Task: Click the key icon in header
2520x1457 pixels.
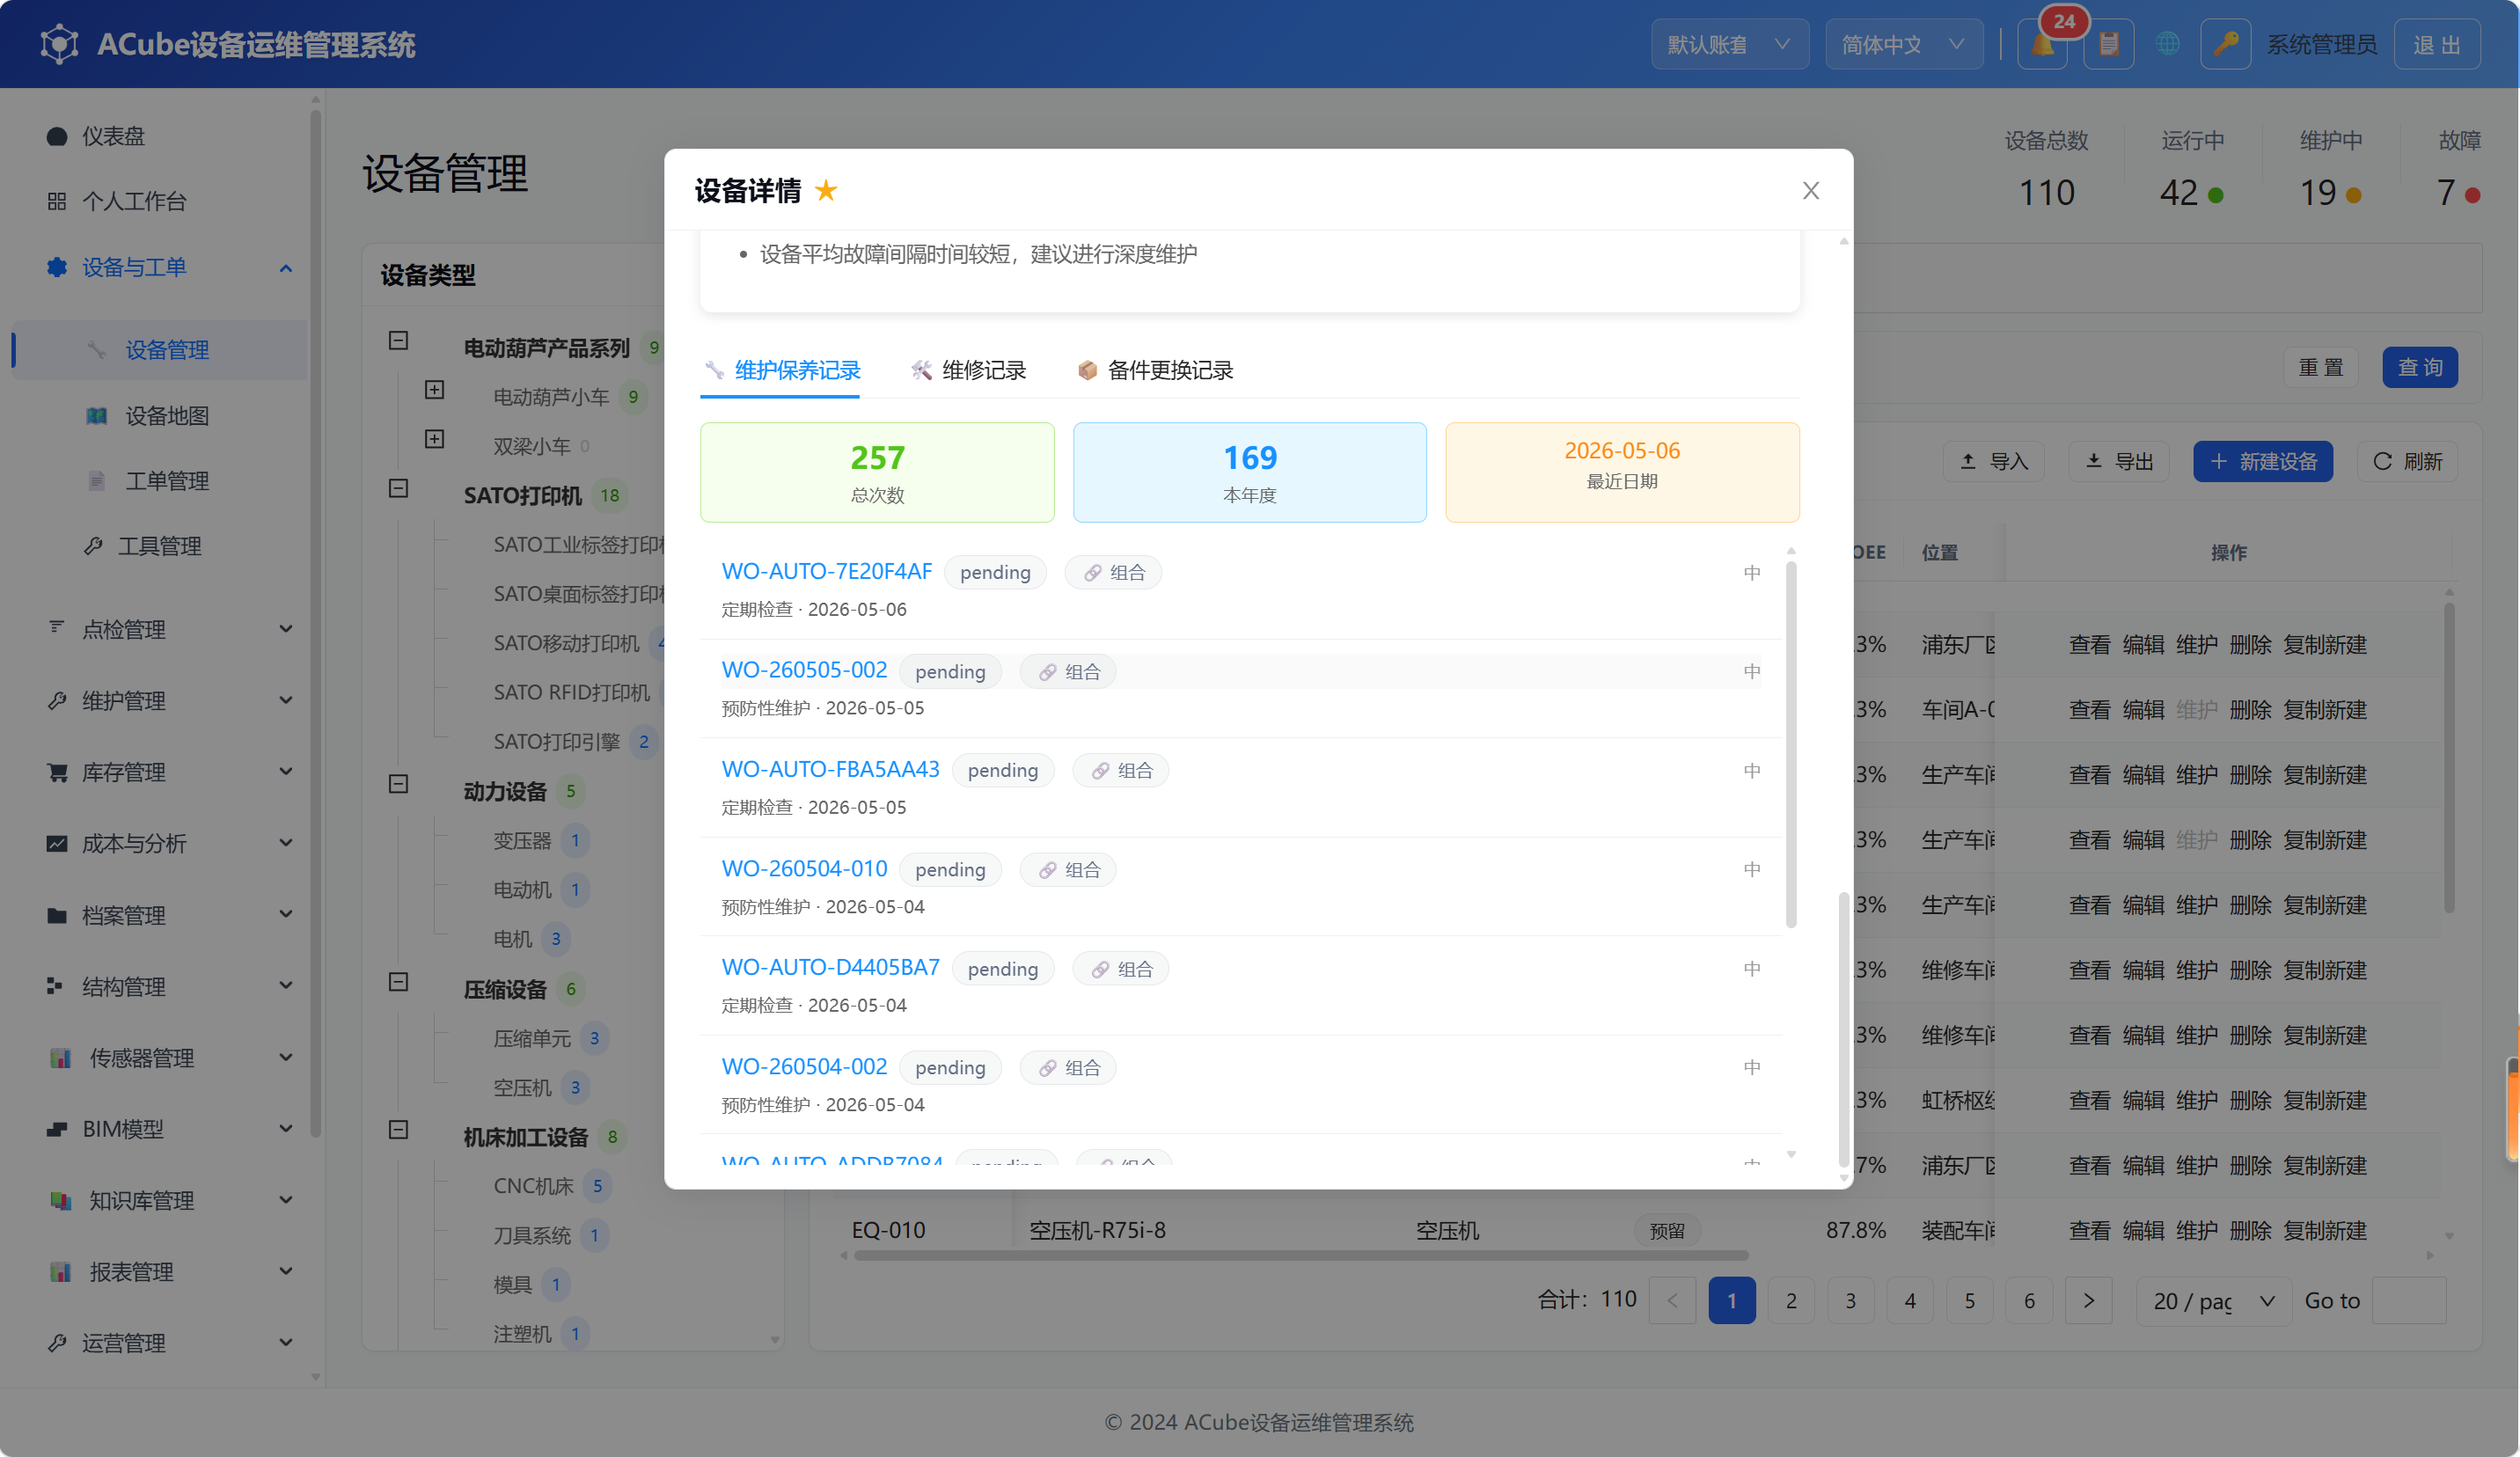Action: (2225, 45)
